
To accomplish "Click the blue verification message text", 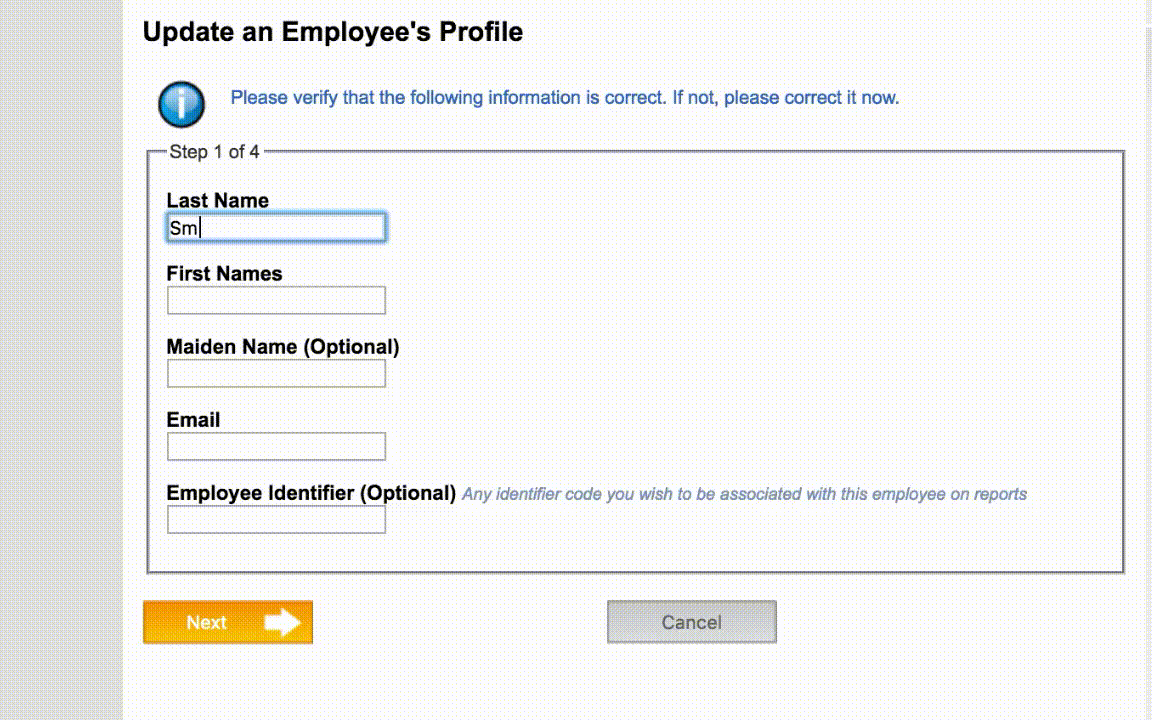I will [x=564, y=98].
